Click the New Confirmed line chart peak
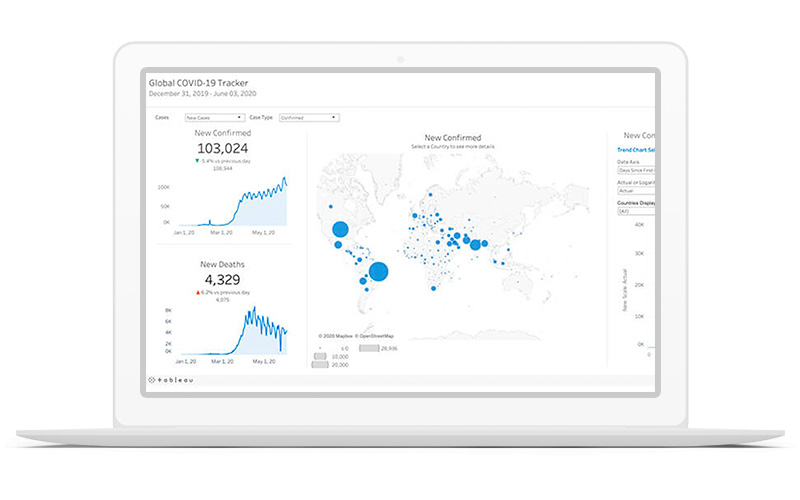Viewport: 800px width, 500px height. pyautogui.click(x=283, y=180)
